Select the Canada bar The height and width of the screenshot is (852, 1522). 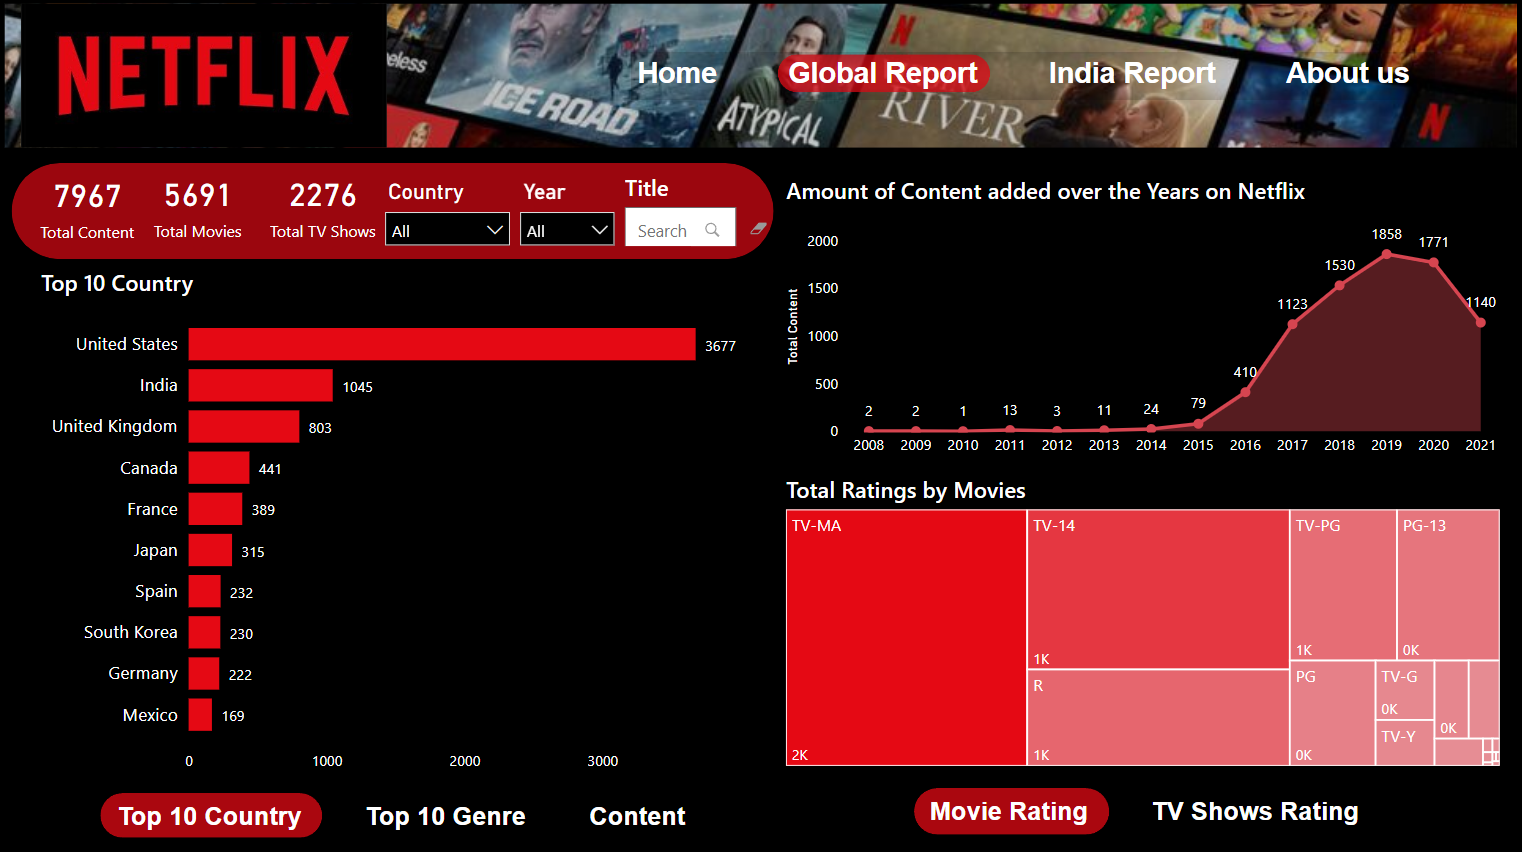click(219, 468)
